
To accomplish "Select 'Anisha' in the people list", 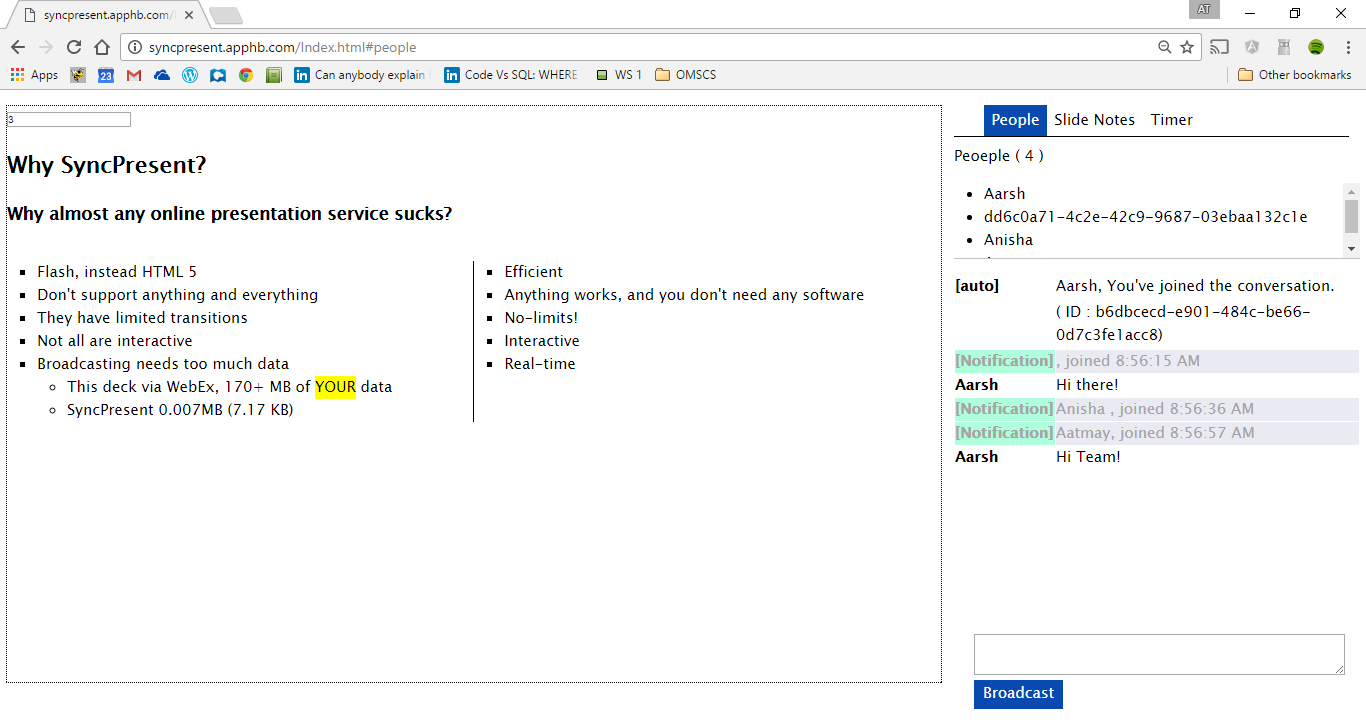I will tap(1008, 240).
